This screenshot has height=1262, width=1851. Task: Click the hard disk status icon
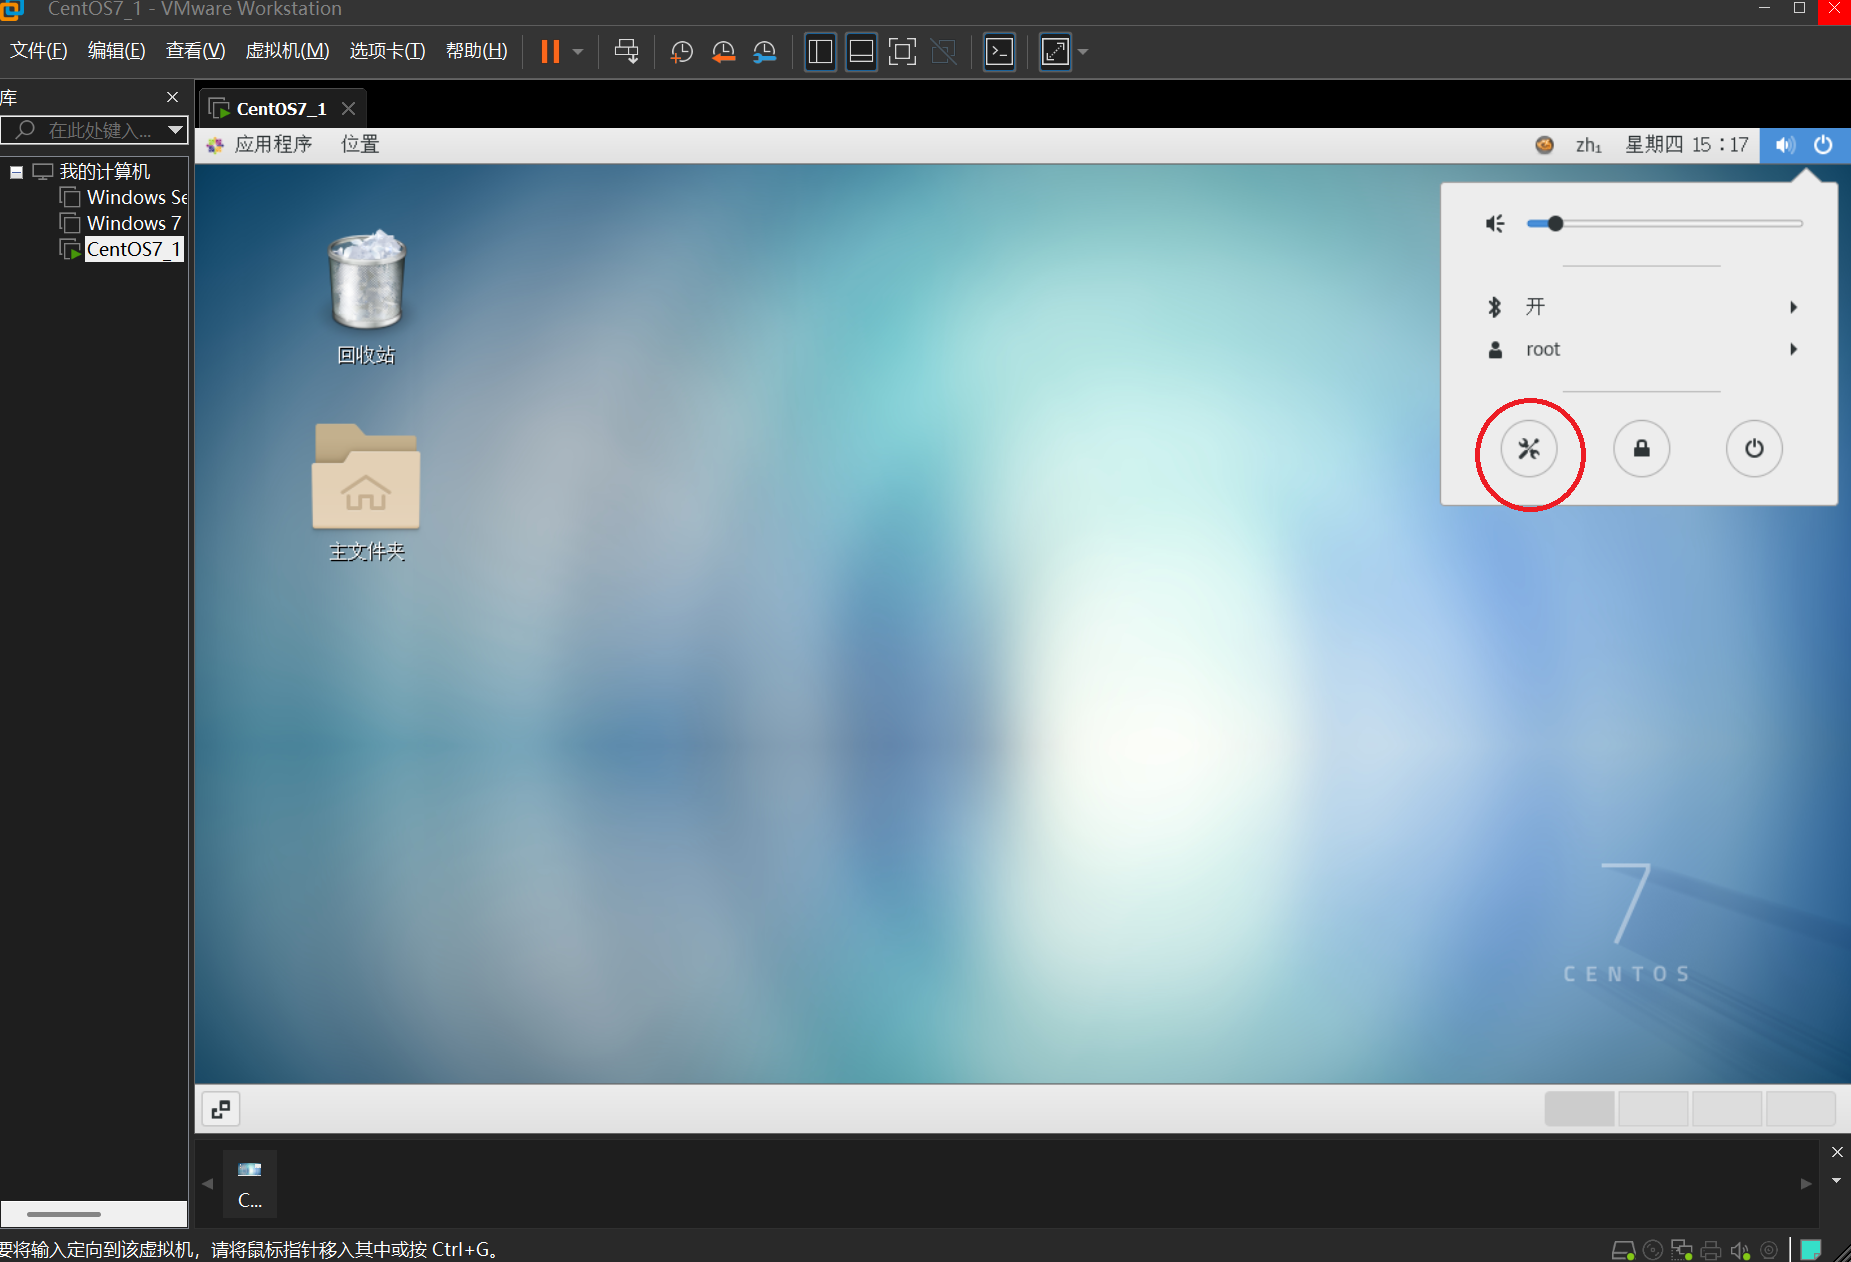pos(1624,1250)
